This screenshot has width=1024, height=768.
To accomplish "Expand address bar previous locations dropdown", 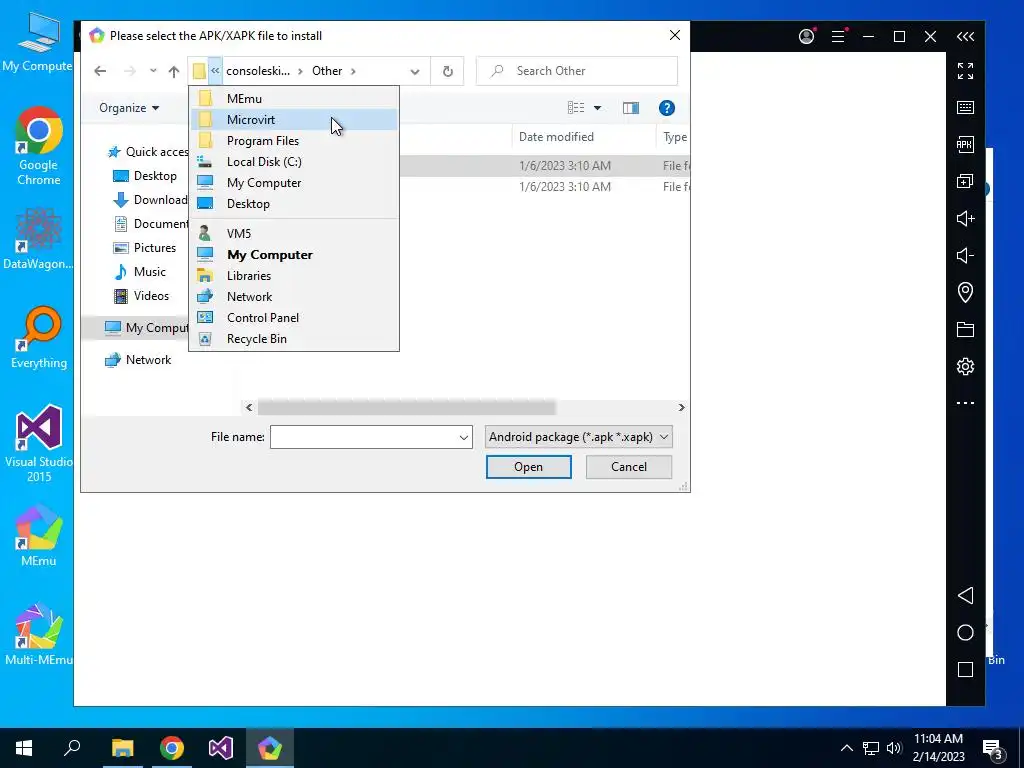I will point(415,71).
